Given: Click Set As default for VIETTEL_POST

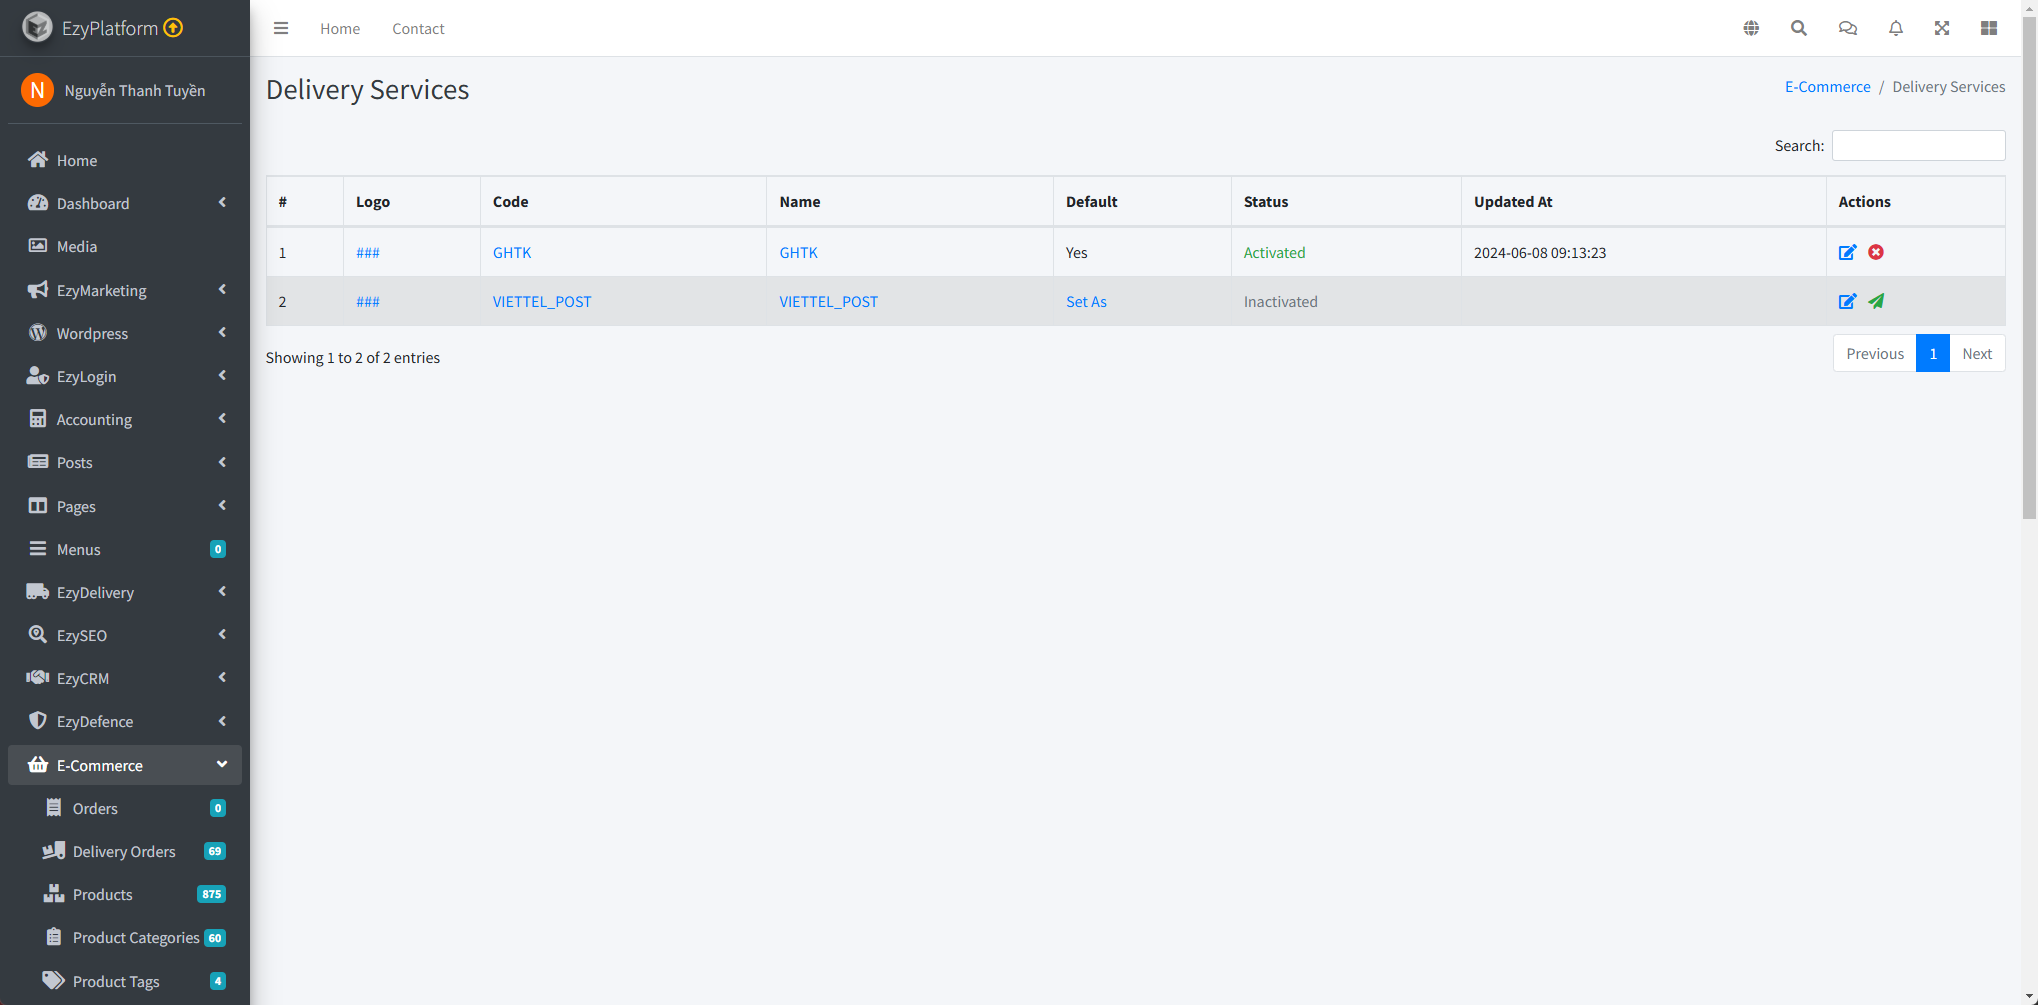Looking at the screenshot, I should point(1086,301).
